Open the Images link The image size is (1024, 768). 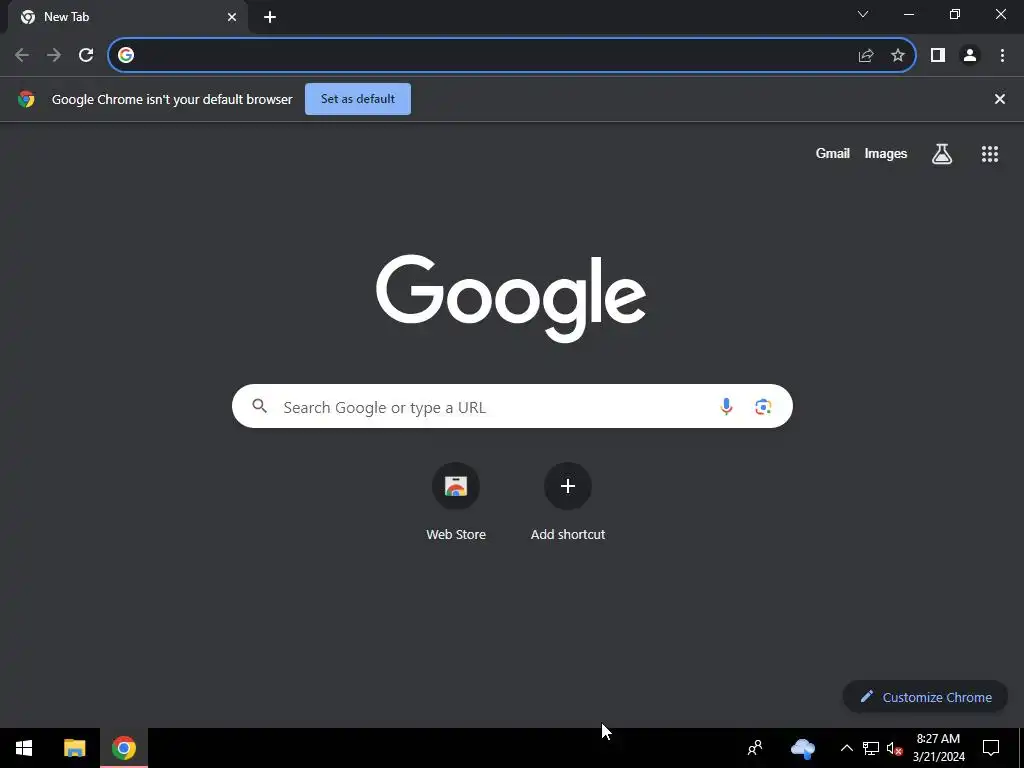886,153
